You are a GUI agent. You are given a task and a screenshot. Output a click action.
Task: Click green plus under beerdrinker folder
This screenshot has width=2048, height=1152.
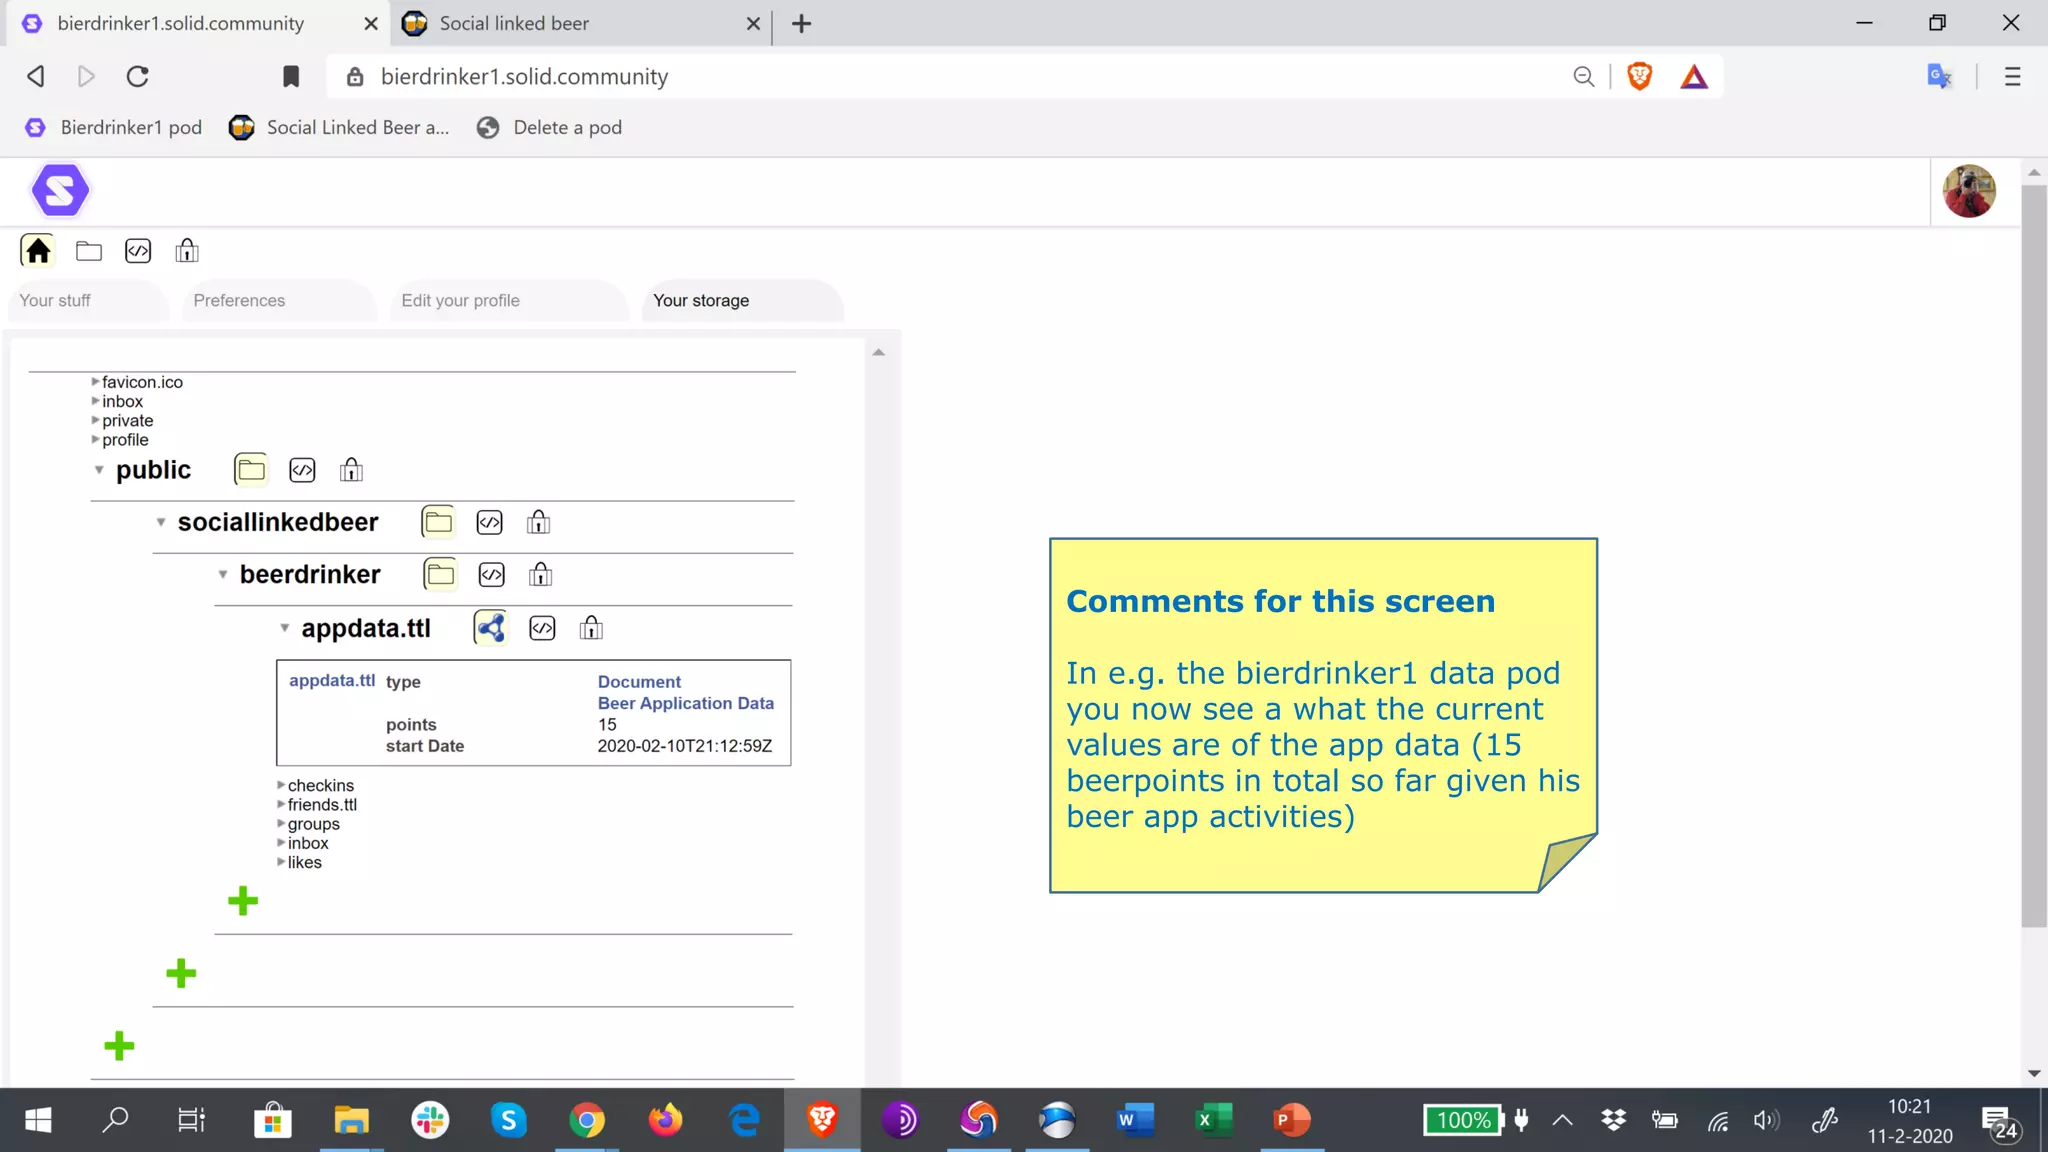pos(243,901)
